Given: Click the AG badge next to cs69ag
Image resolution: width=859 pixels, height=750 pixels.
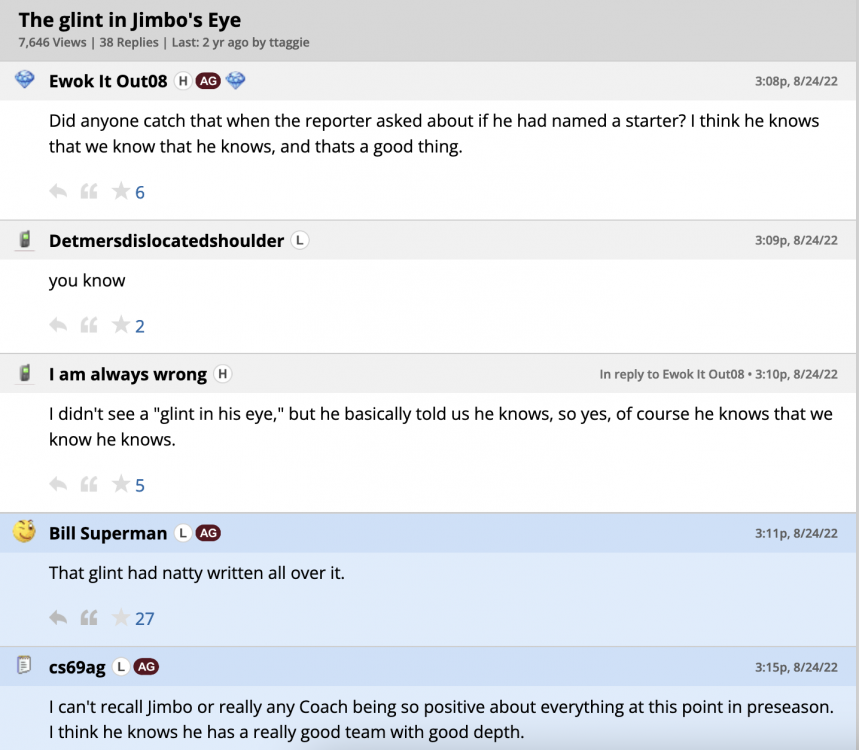Looking at the screenshot, I should (x=146, y=667).
